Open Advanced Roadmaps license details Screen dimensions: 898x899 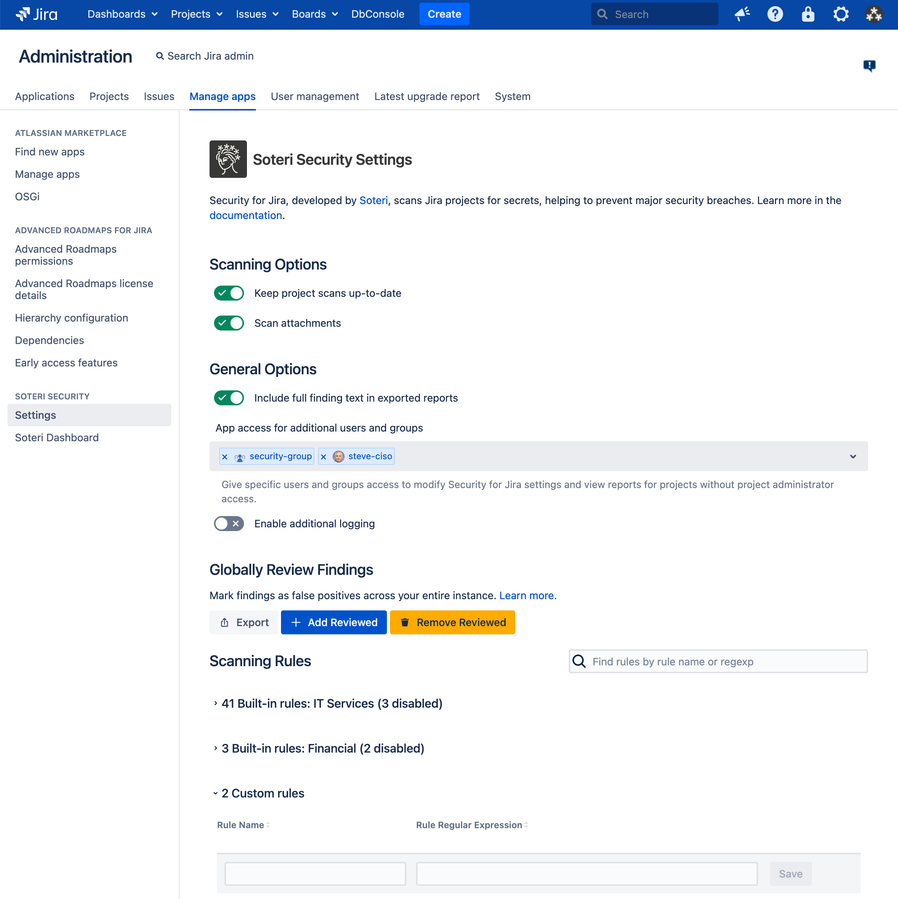click(x=84, y=290)
